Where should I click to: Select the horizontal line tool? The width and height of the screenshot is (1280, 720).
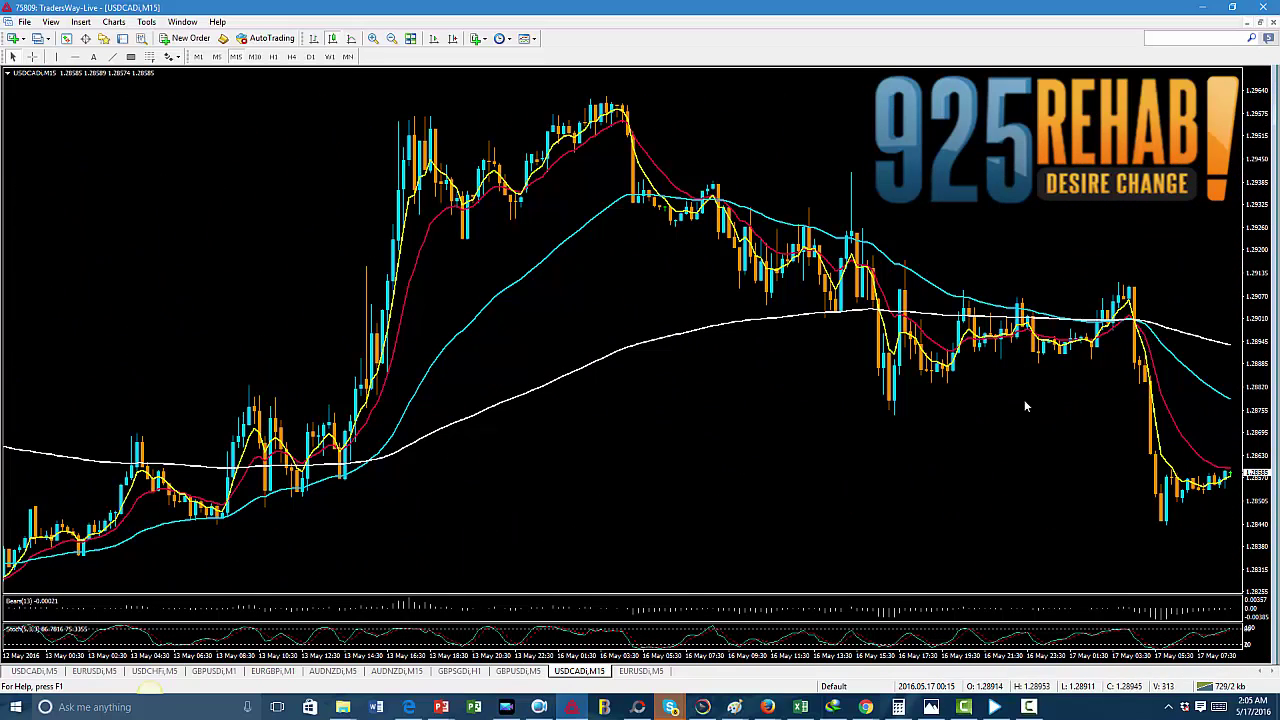(x=75, y=57)
